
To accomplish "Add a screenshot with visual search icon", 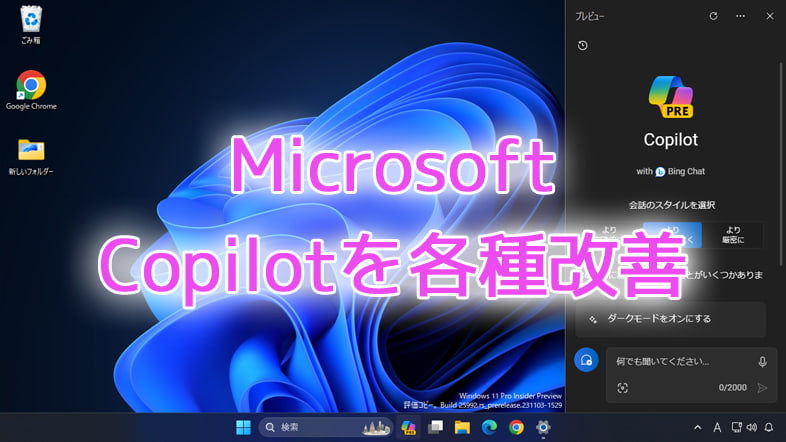I will (x=623, y=387).
